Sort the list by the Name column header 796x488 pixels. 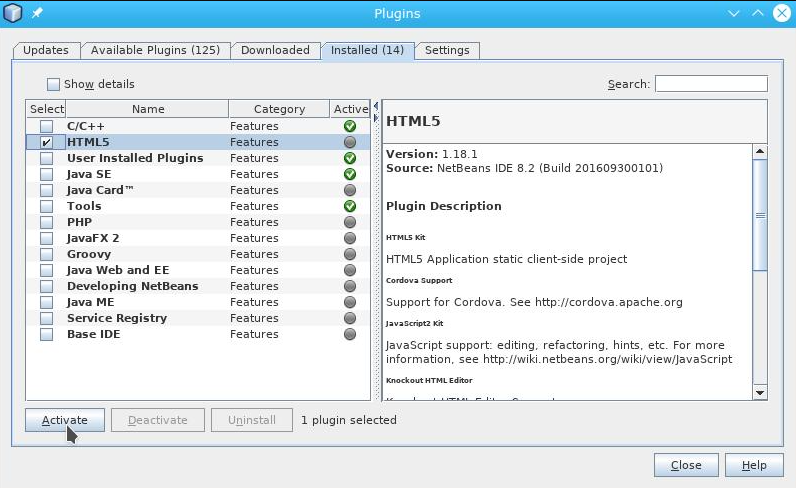[148, 109]
